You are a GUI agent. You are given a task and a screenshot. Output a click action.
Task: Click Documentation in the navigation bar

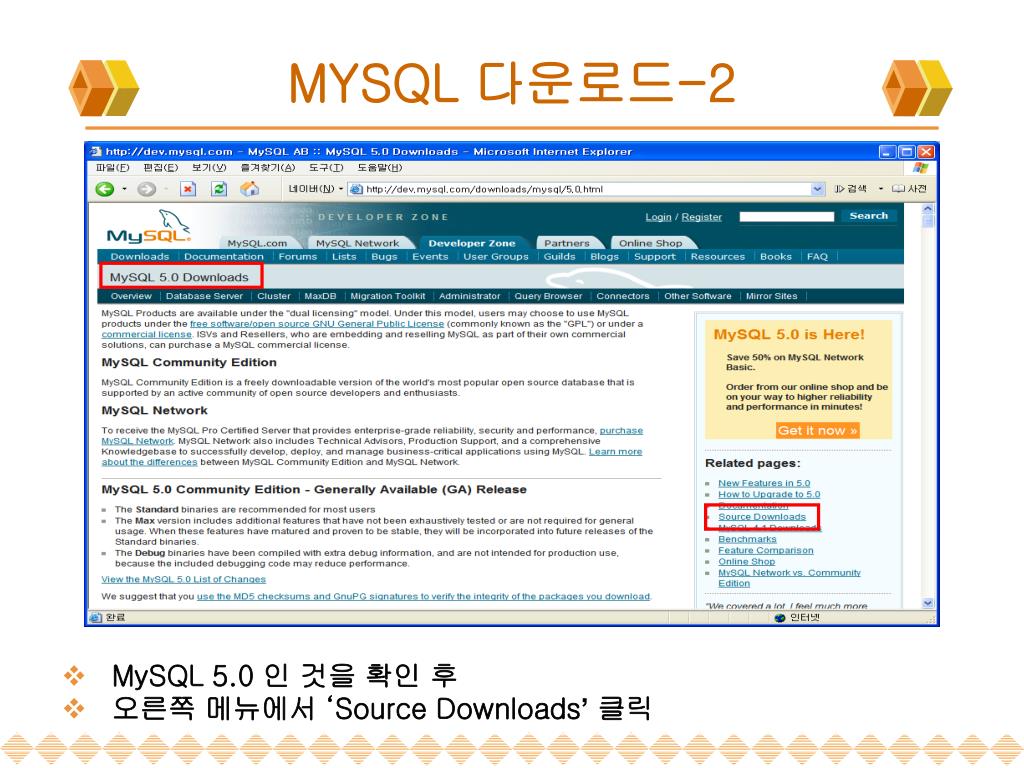click(x=223, y=257)
